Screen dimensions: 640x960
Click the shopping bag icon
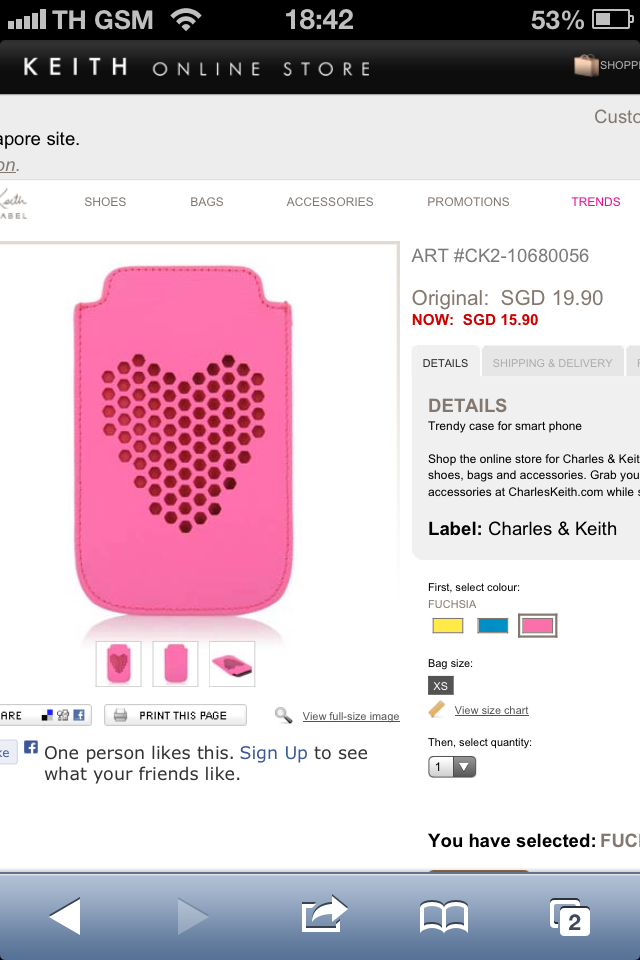(586, 66)
